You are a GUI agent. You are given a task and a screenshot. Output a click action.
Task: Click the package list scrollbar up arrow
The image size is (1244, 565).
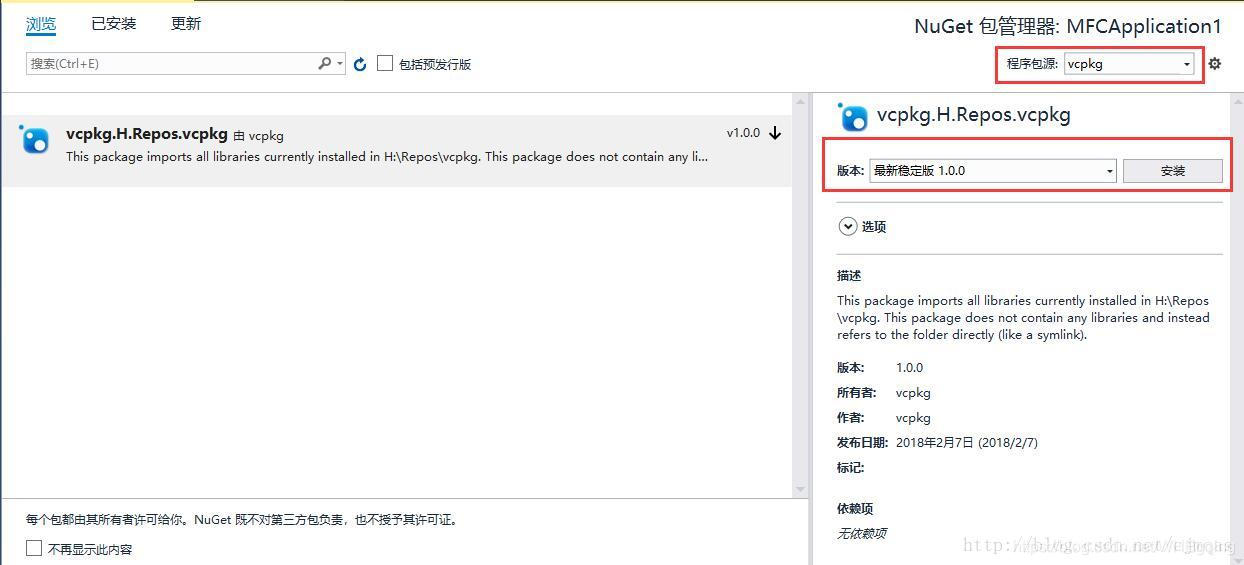click(800, 101)
